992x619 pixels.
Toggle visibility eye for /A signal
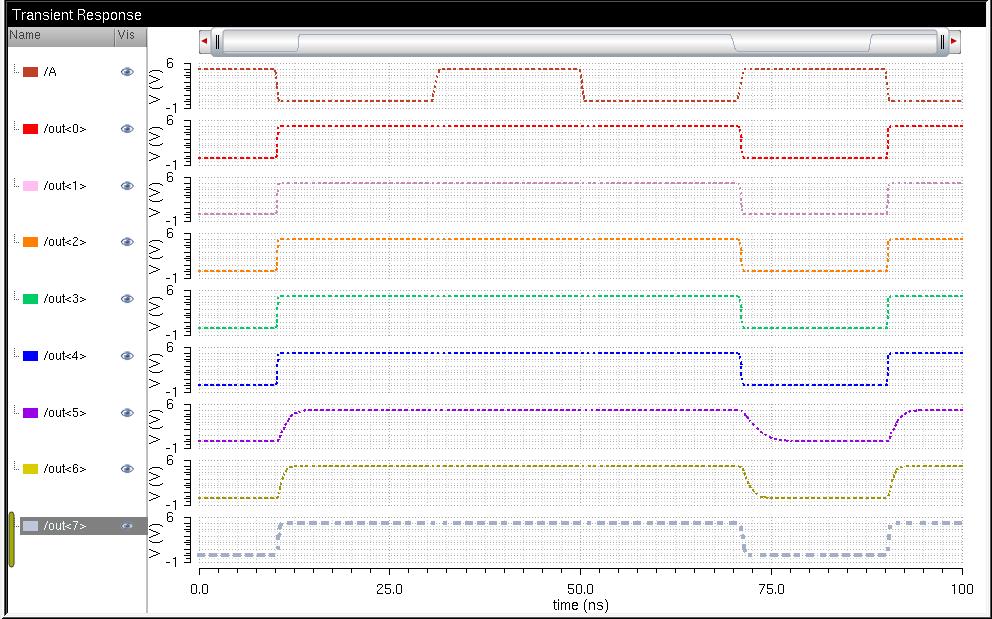pos(127,72)
